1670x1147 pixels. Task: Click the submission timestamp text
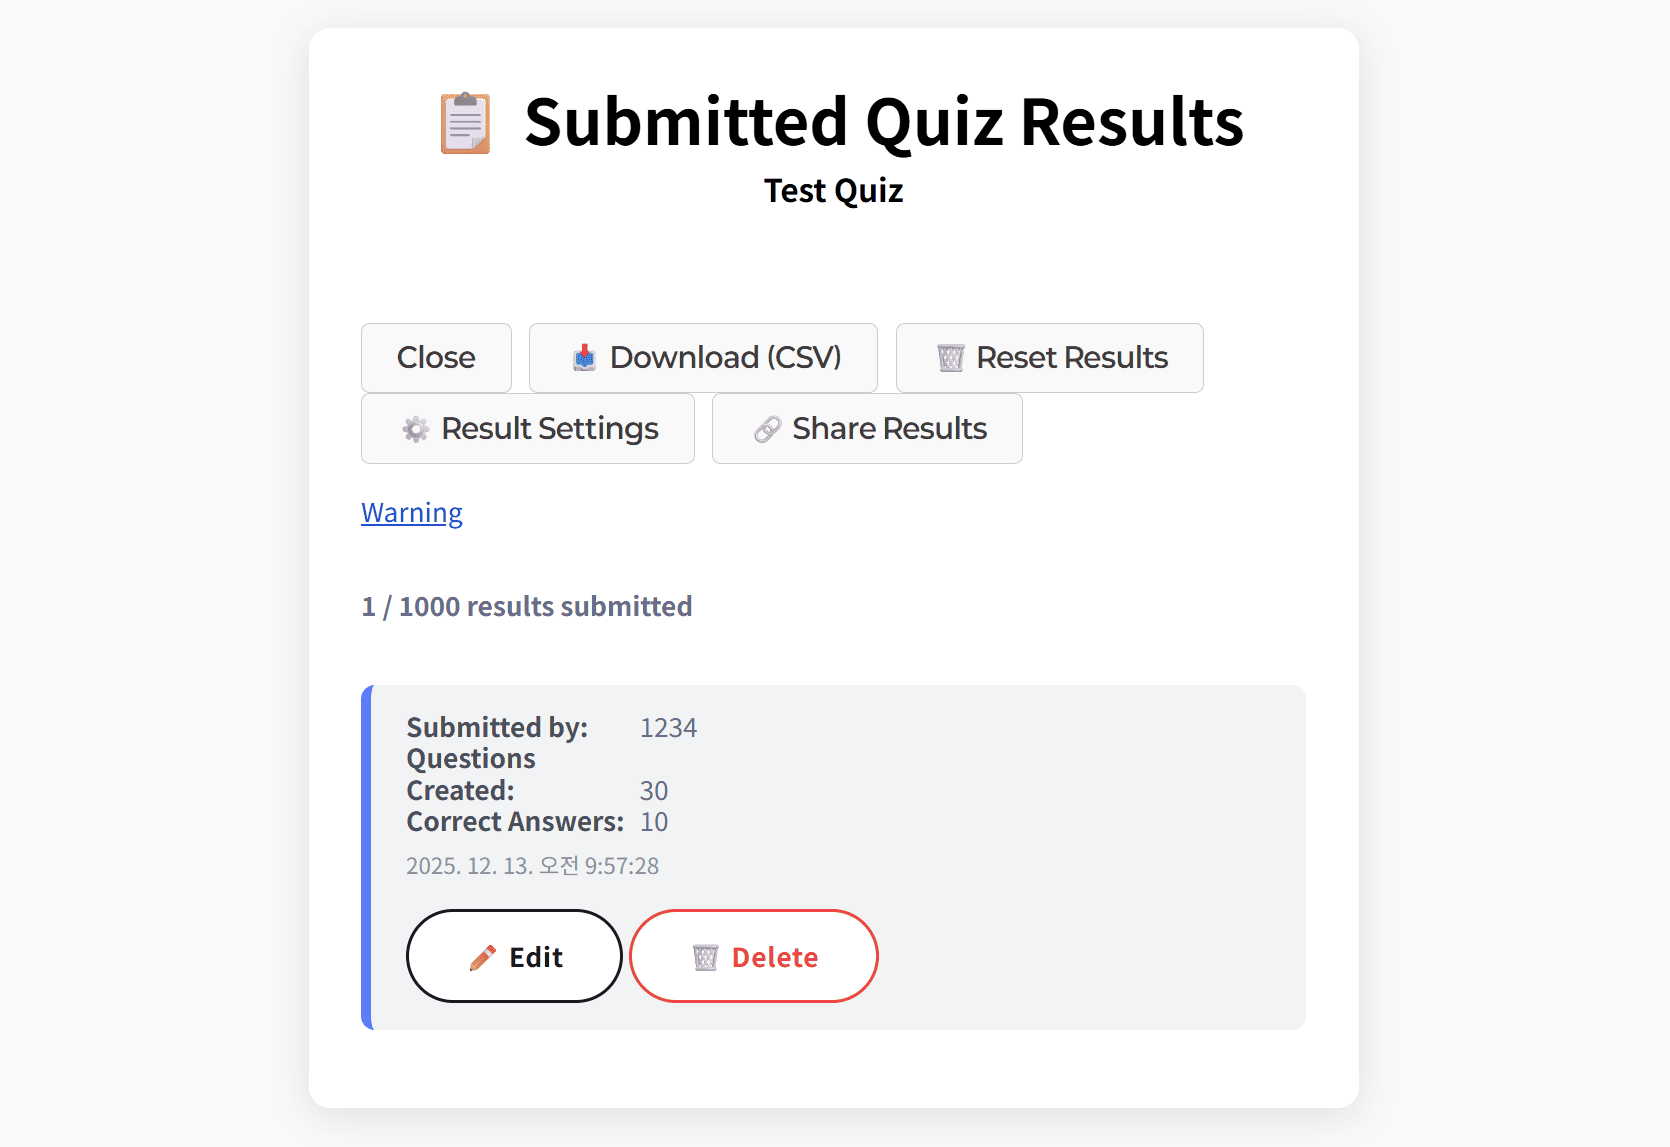(532, 866)
